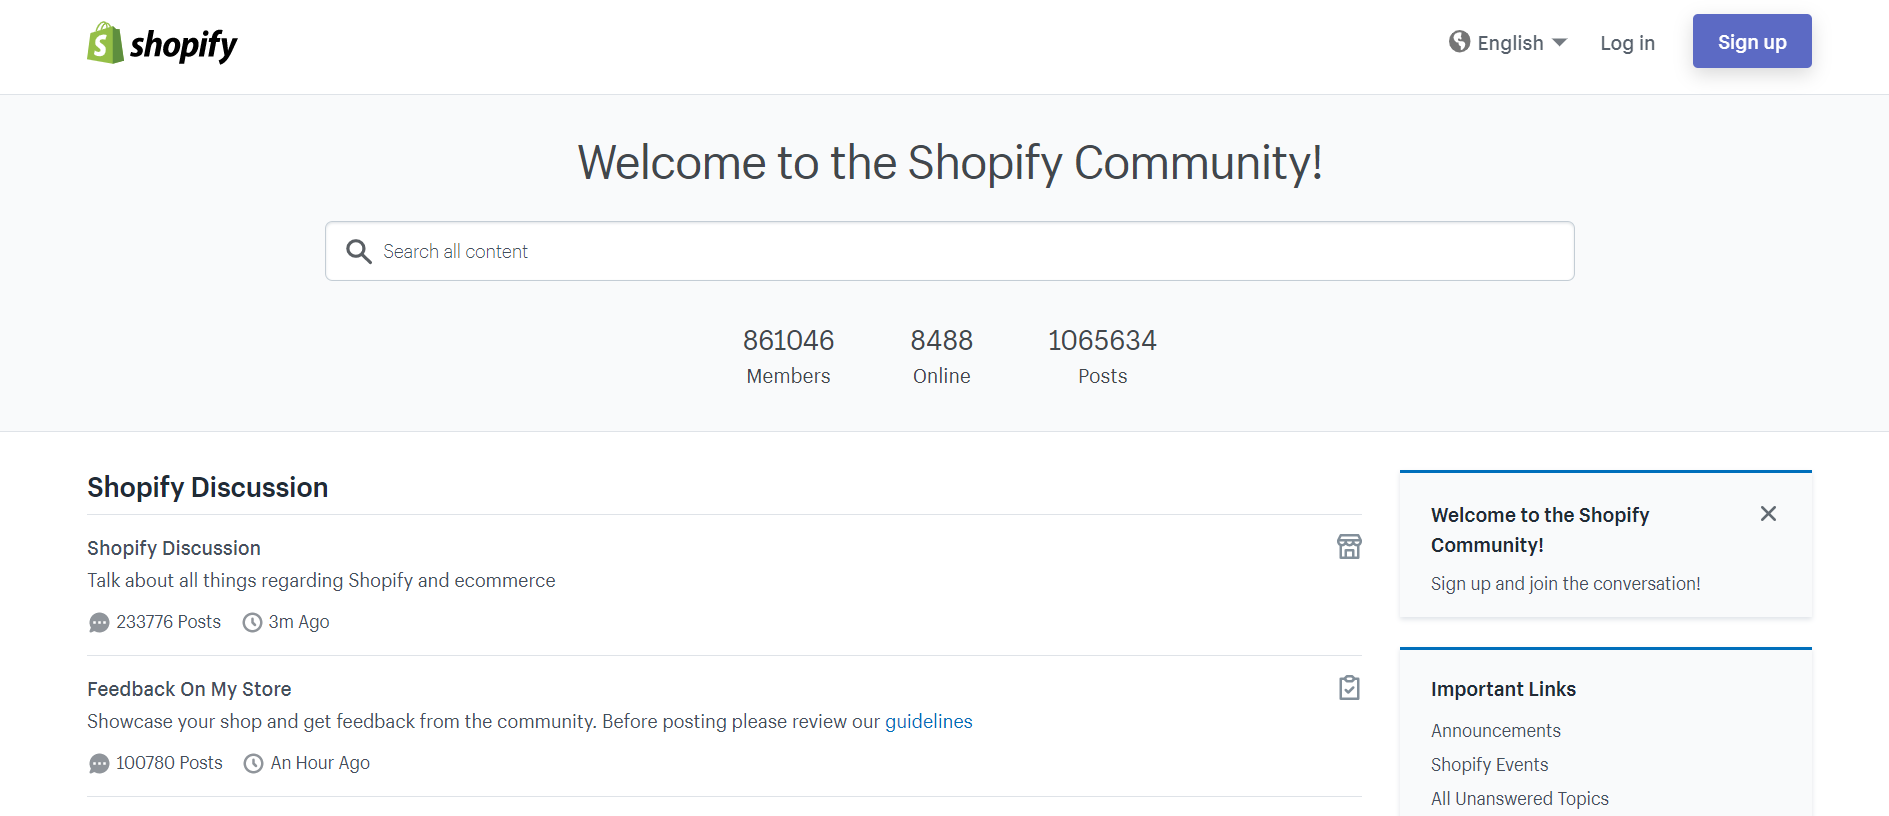This screenshot has height=816, width=1889.
Task: Click the 861046 Members count
Action: (x=788, y=356)
